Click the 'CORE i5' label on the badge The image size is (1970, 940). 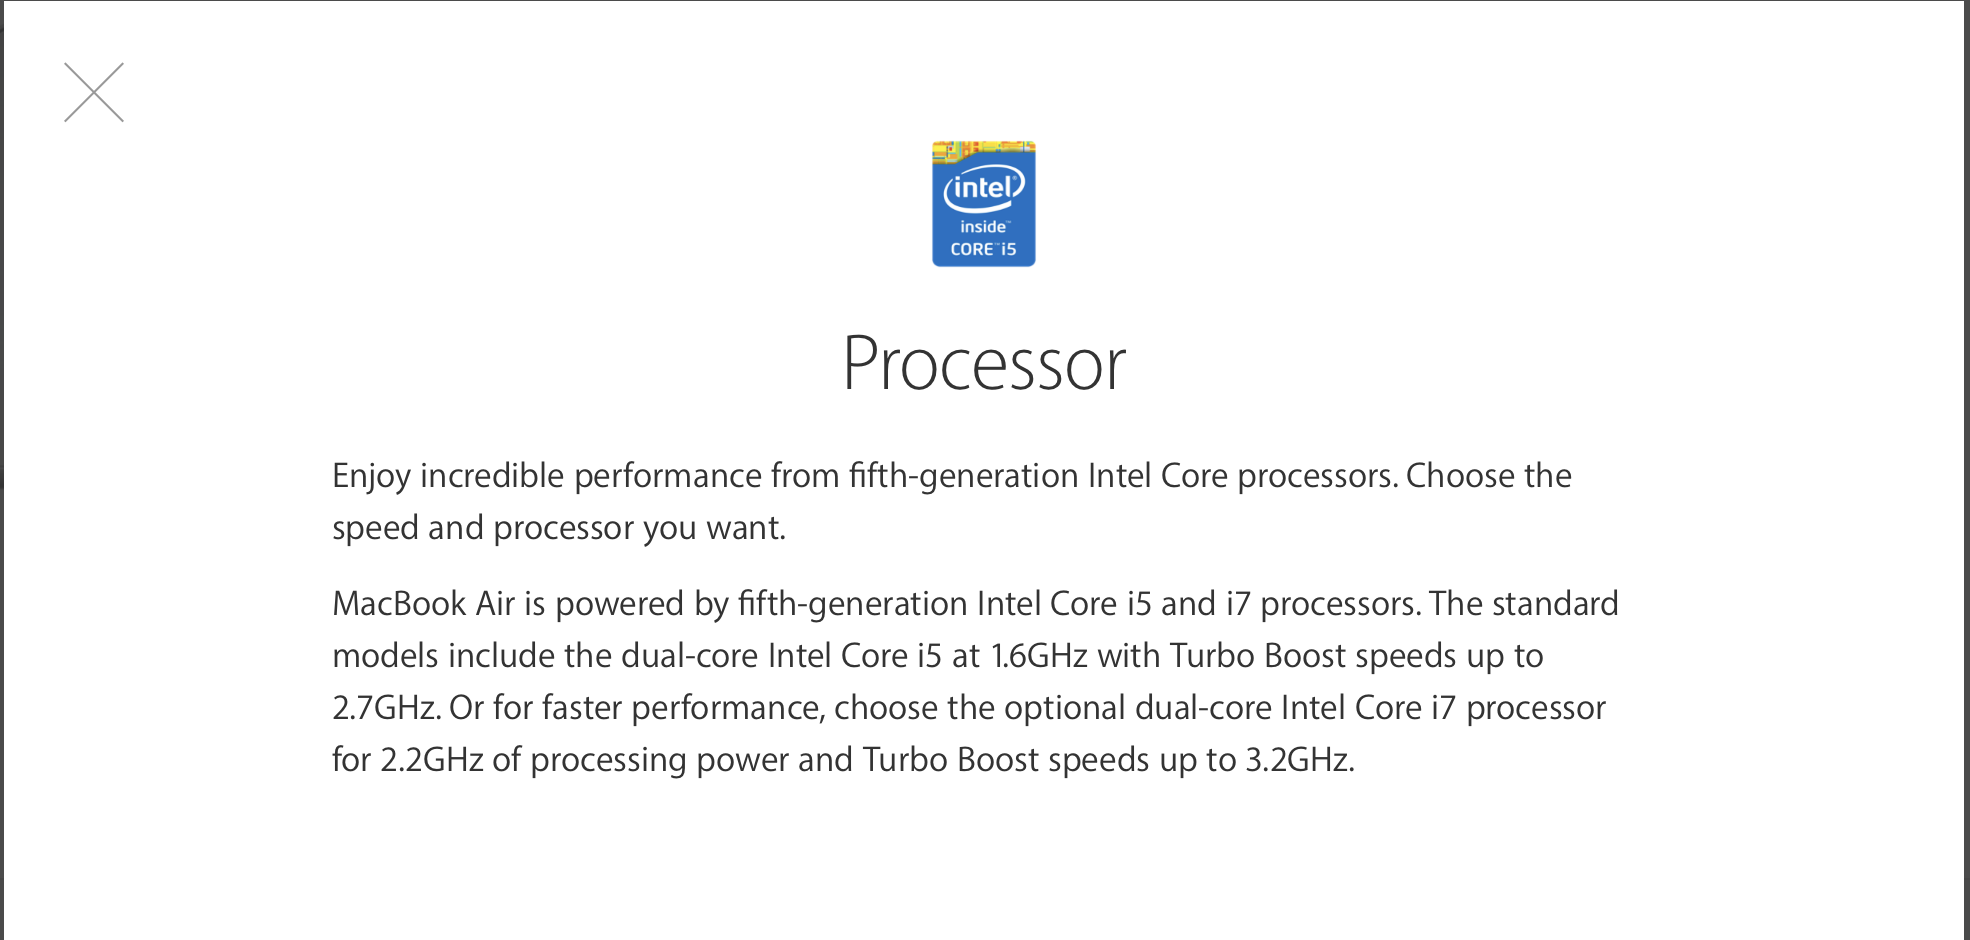click(x=983, y=249)
